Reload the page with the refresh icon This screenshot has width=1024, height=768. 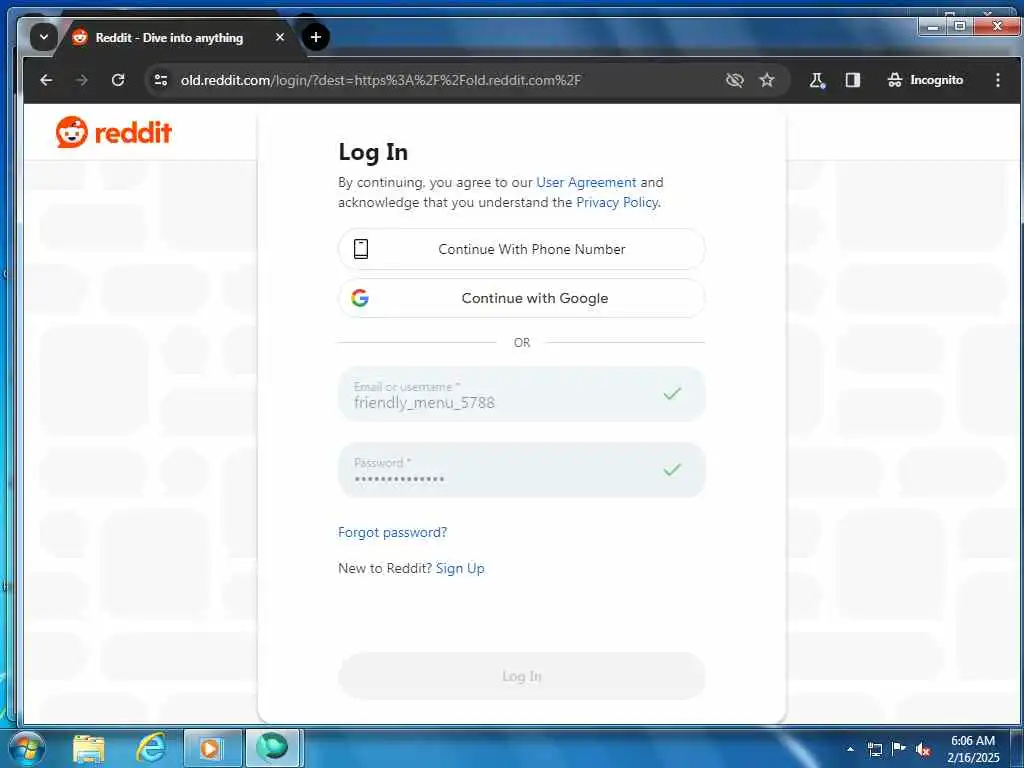click(118, 80)
